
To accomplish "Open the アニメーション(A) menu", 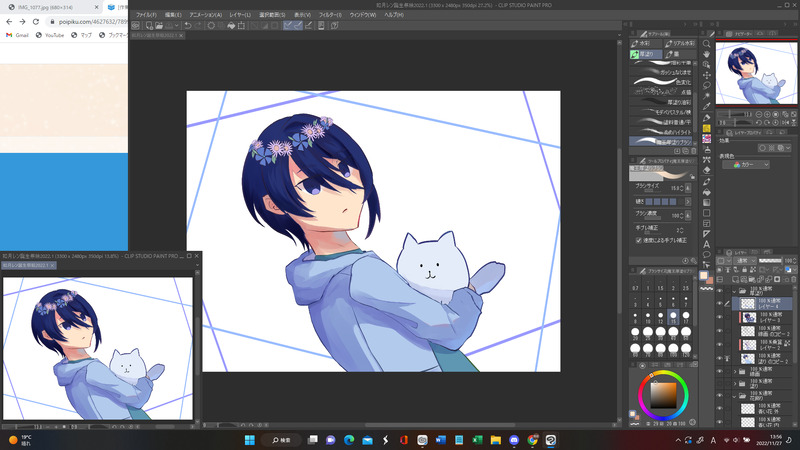I will pyautogui.click(x=205, y=15).
